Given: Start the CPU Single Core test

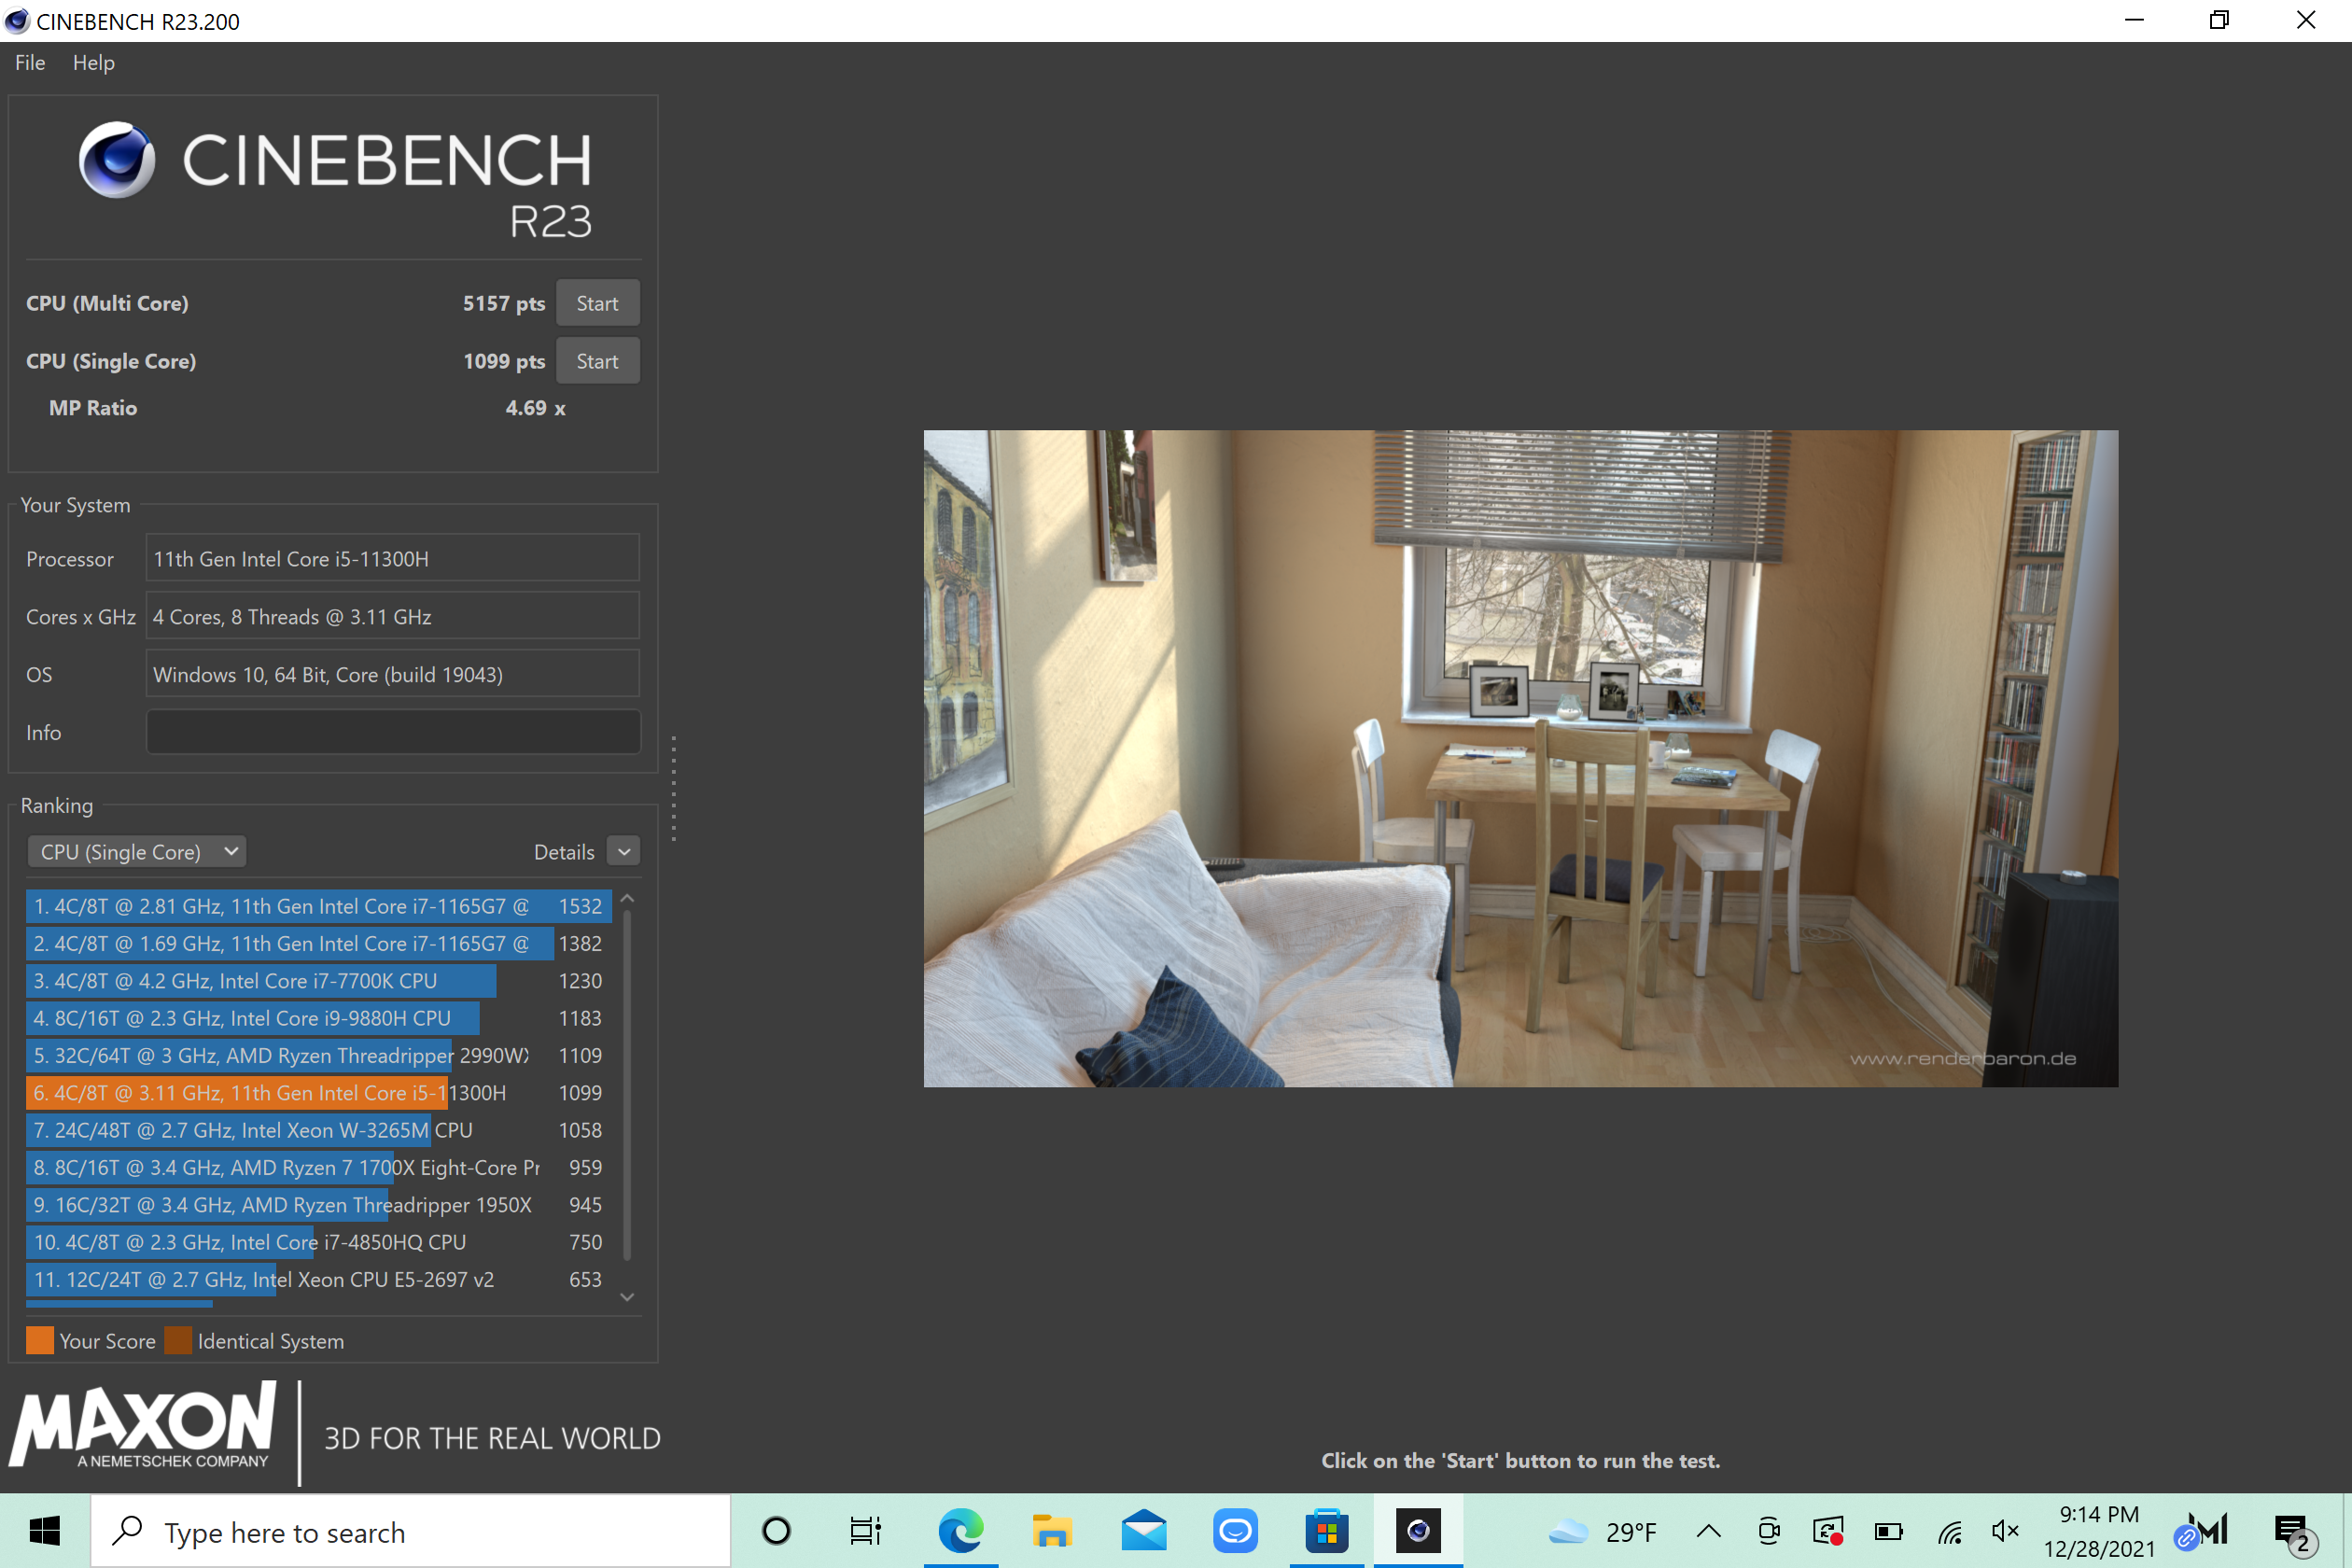Looking at the screenshot, I should [597, 361].
